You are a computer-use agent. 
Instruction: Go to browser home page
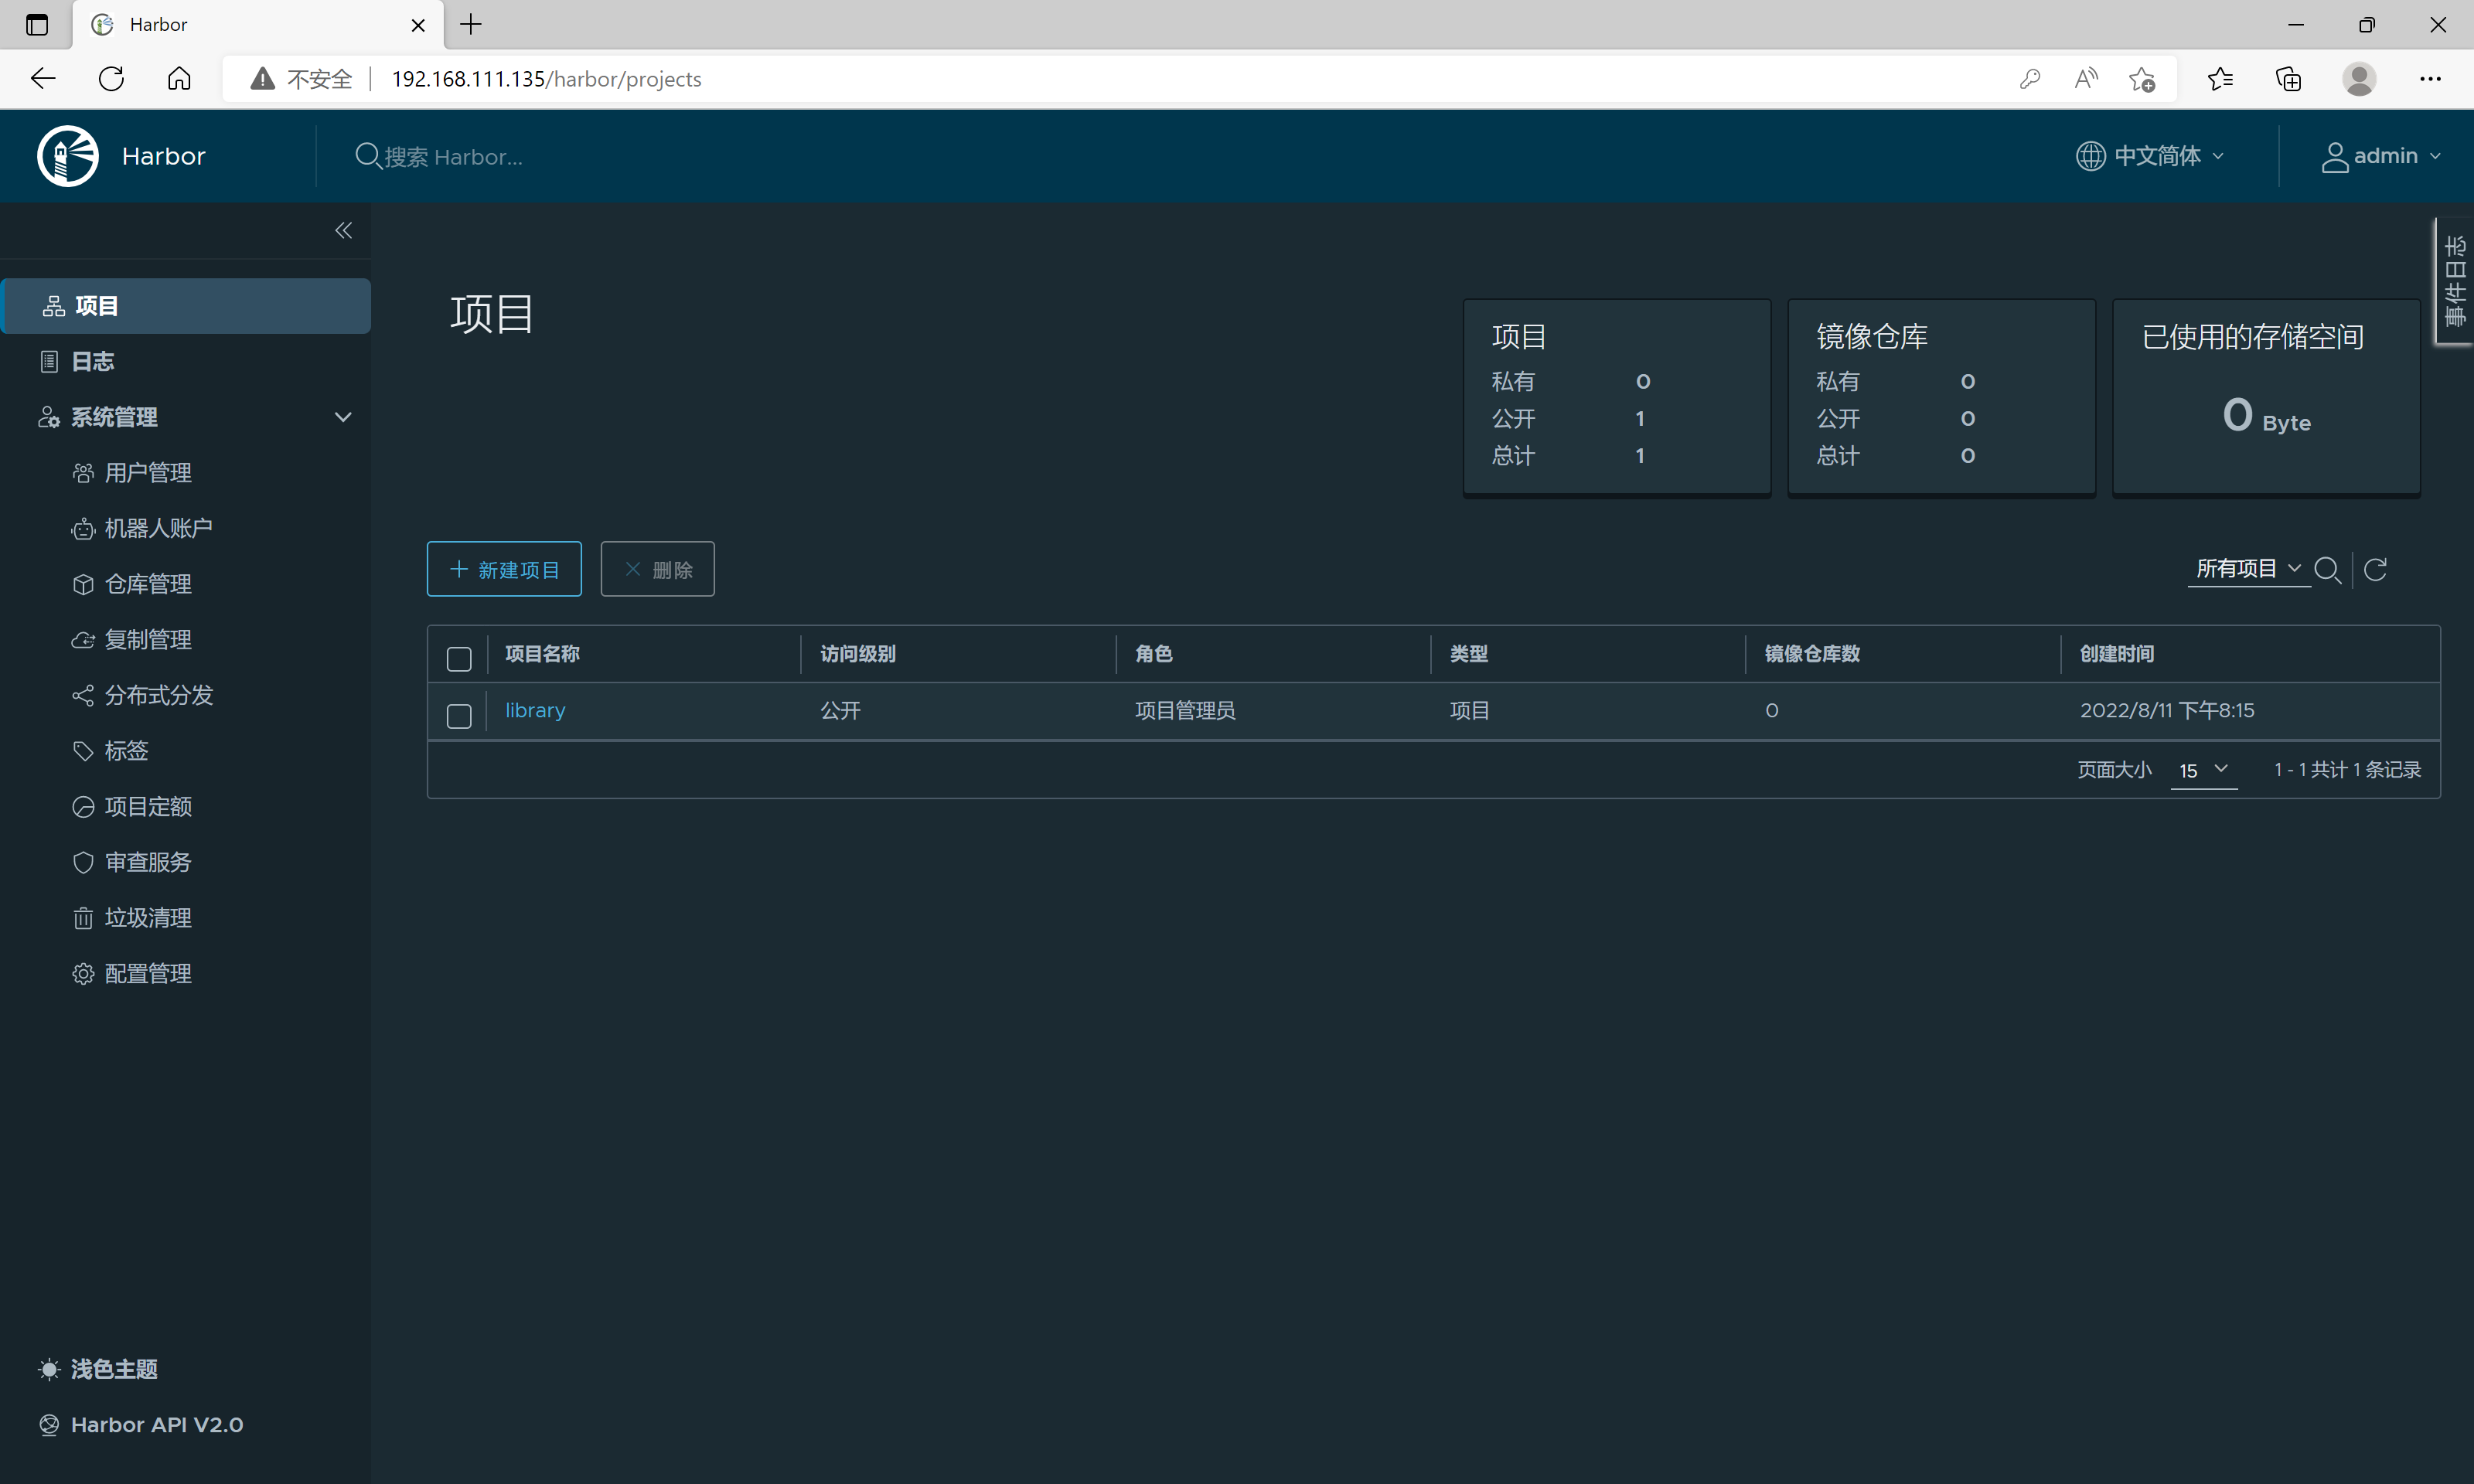point(179,79)
